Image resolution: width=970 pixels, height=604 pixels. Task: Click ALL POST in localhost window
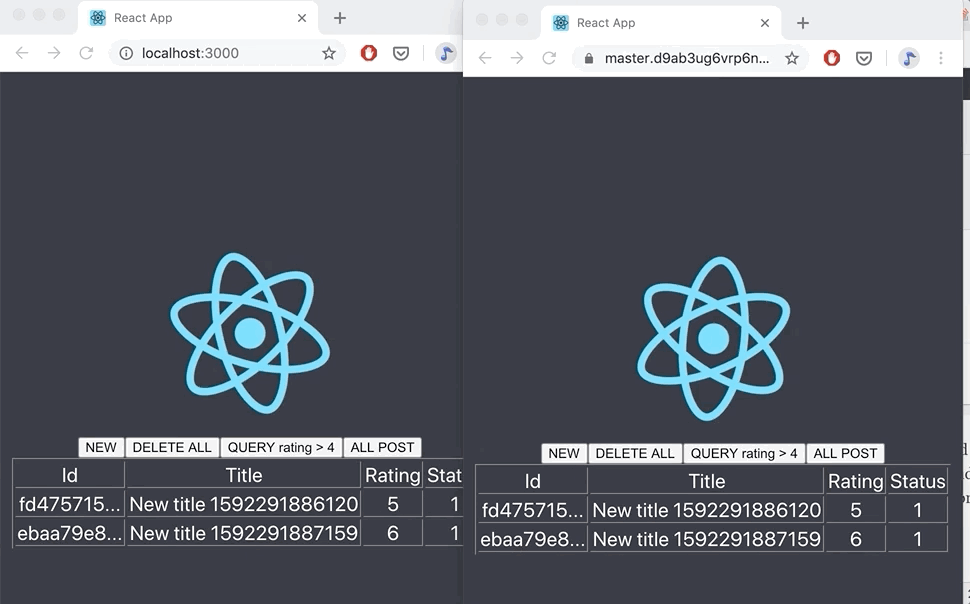[382, 447]
